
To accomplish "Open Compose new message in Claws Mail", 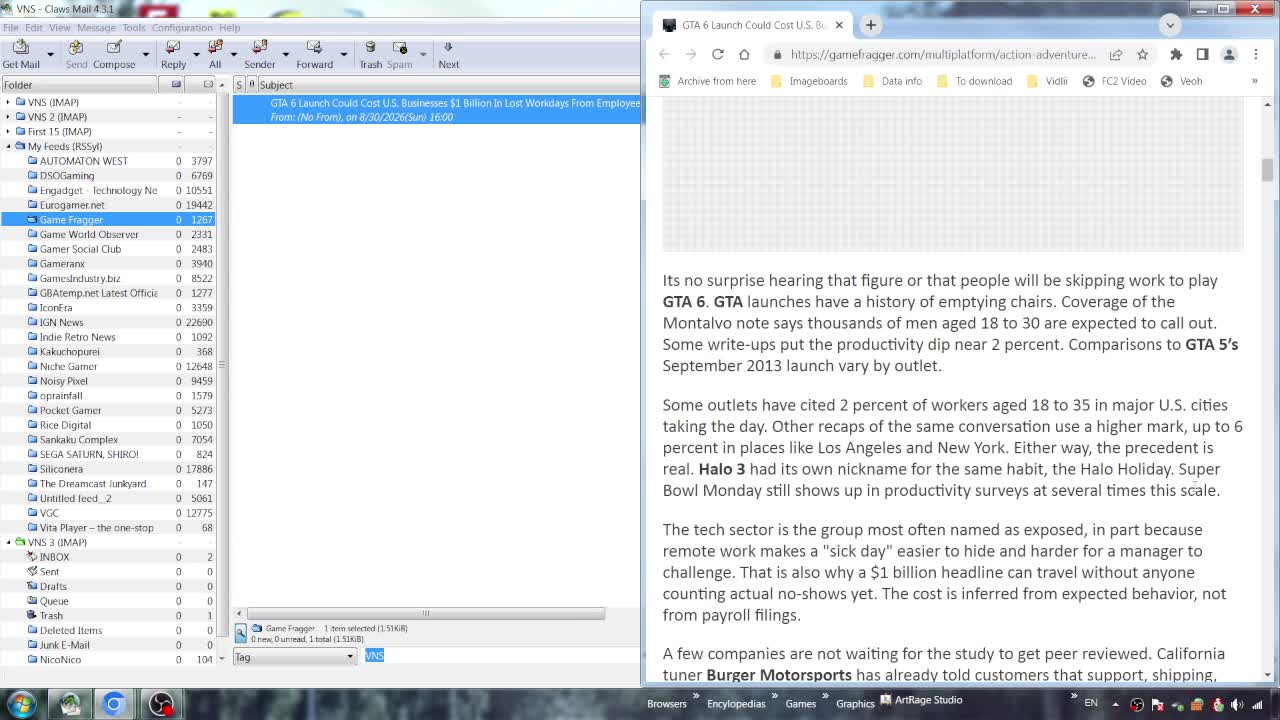I will tap(114, 54).
